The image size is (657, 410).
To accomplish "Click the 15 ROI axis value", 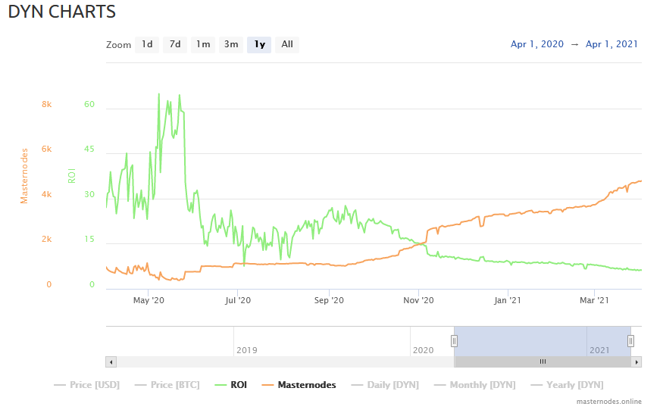I will point(89,239).
